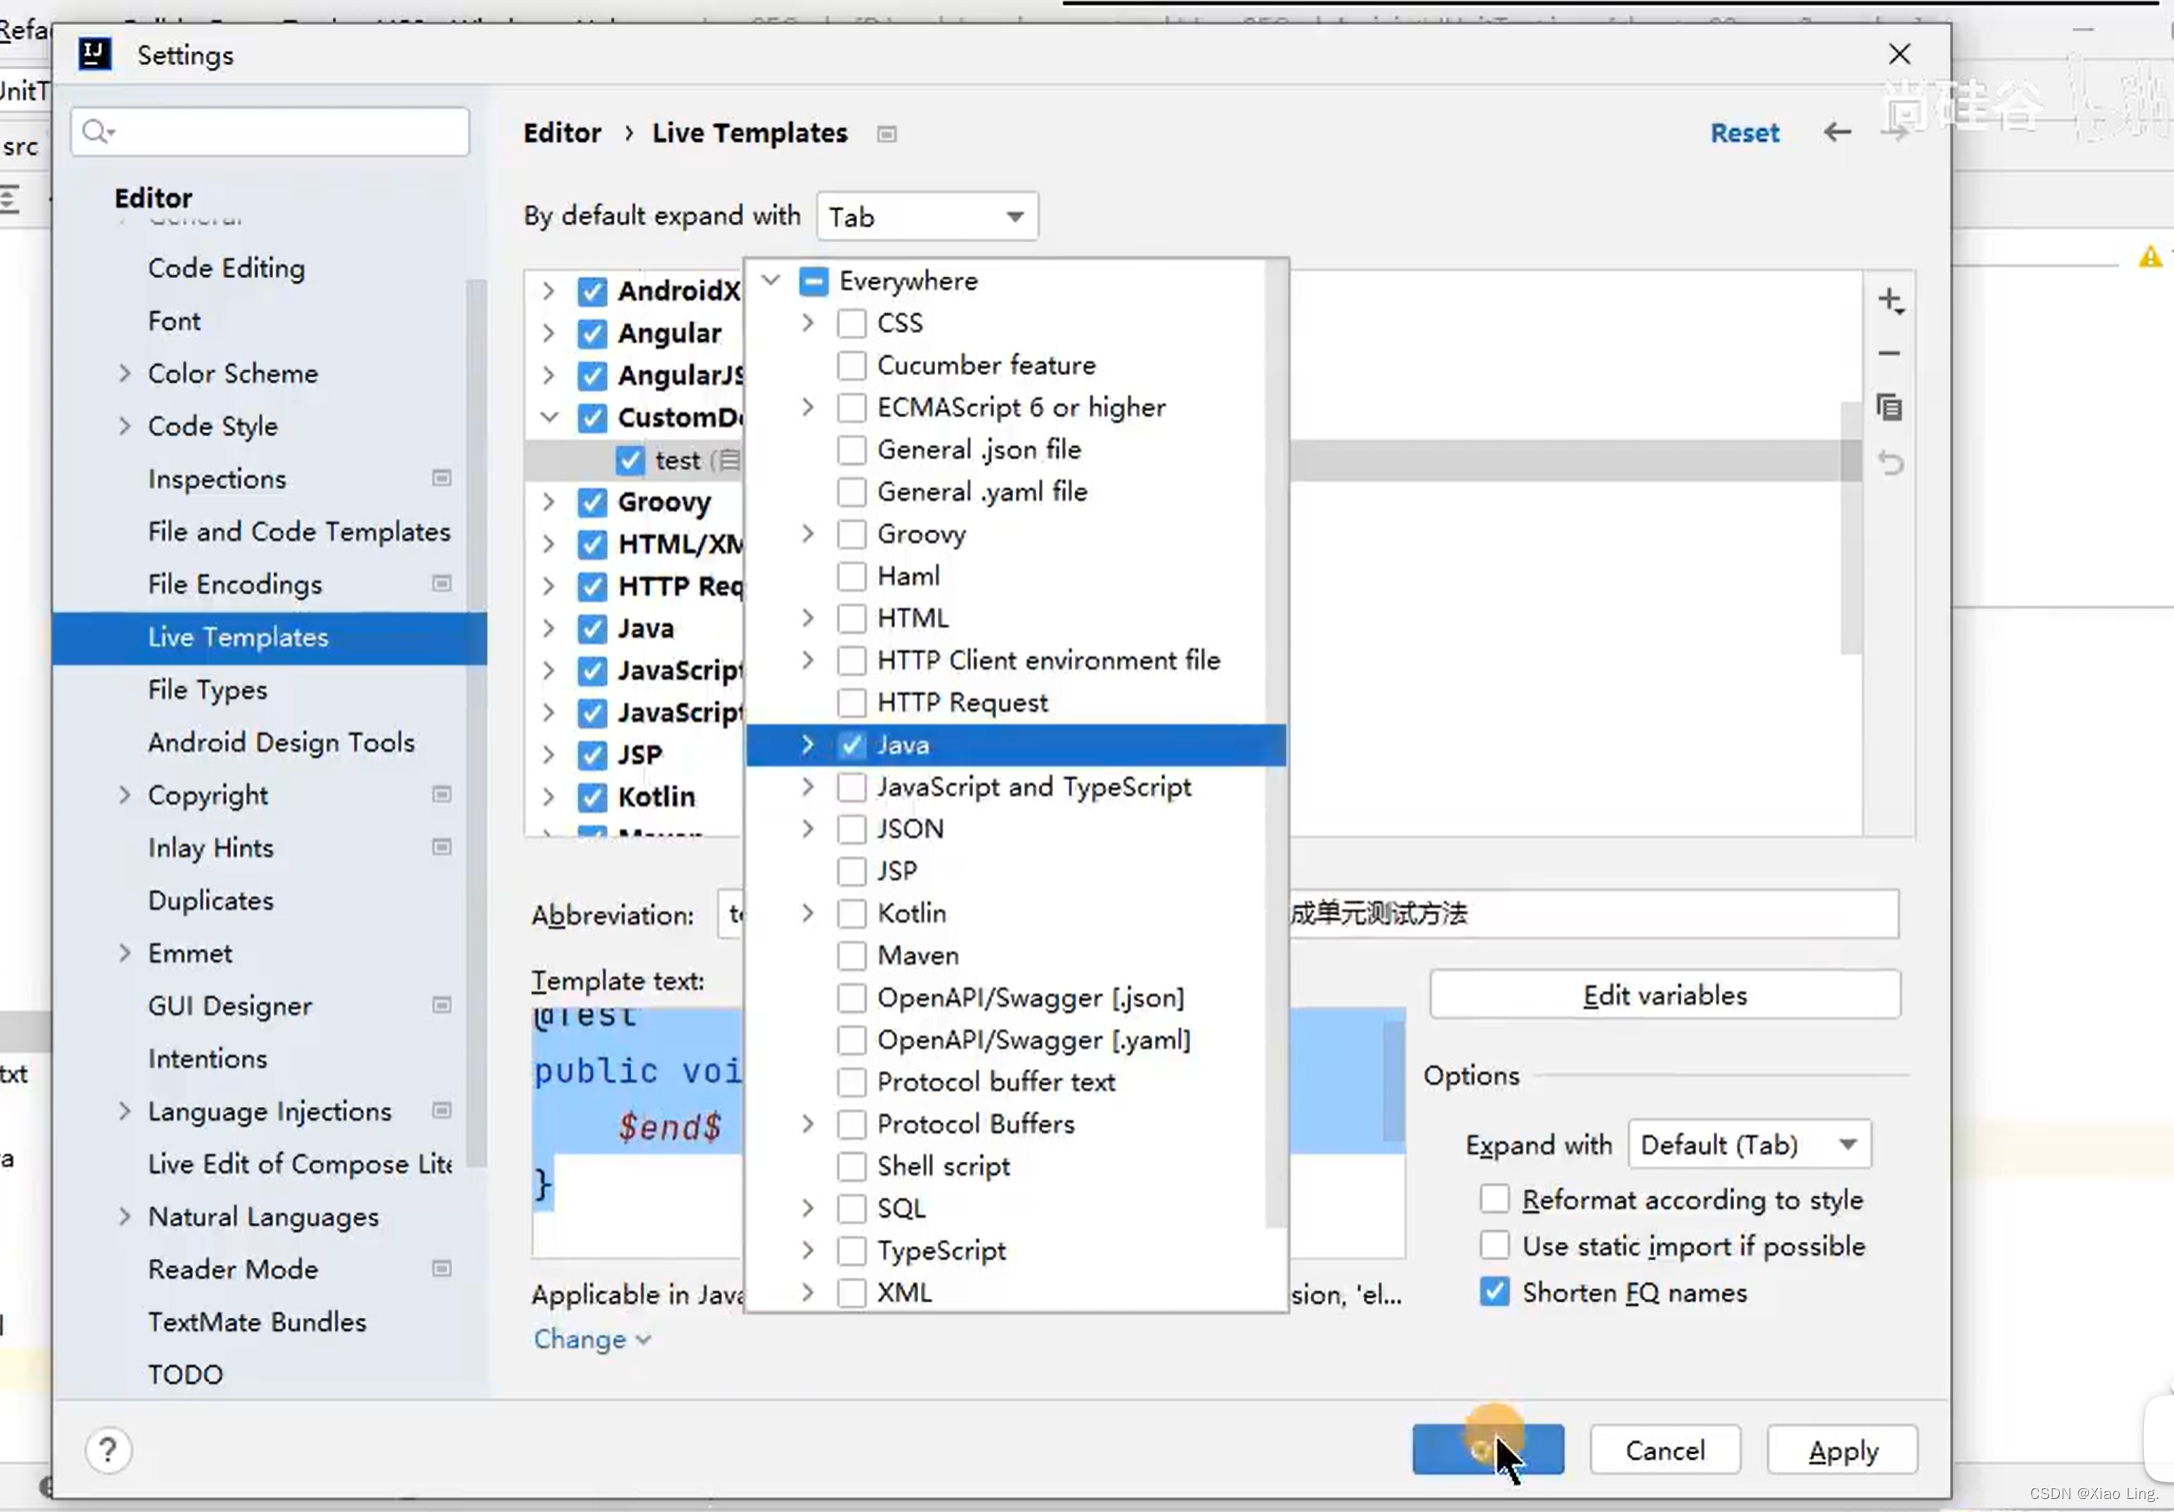Go back using the left arrow icon
This screenshot has height=1512, width=2174.
1837,132
